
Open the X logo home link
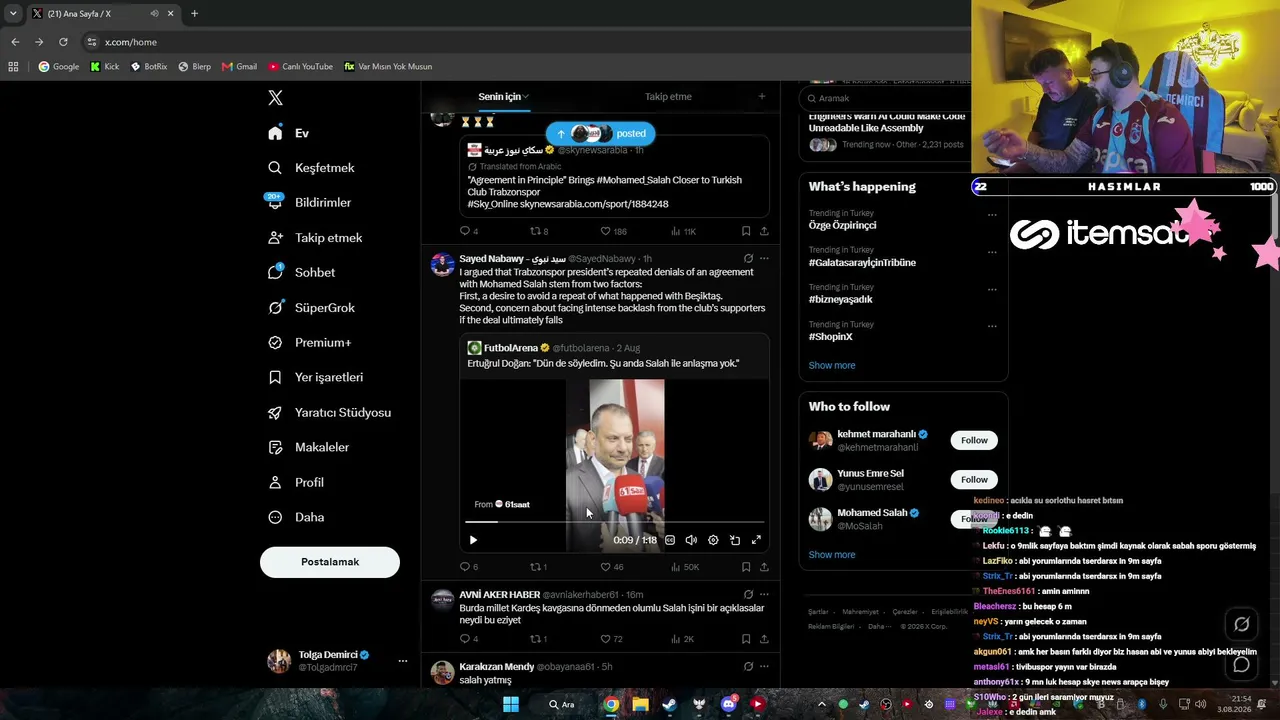tap(275, 98)
